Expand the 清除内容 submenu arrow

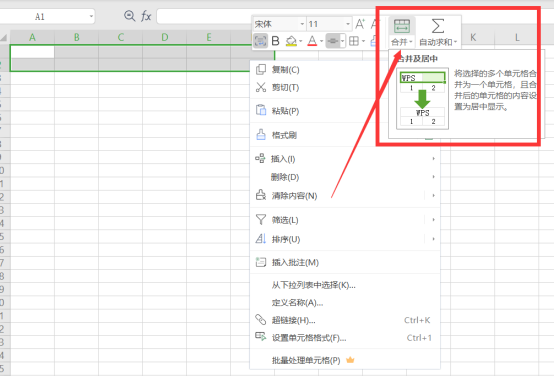433,195
